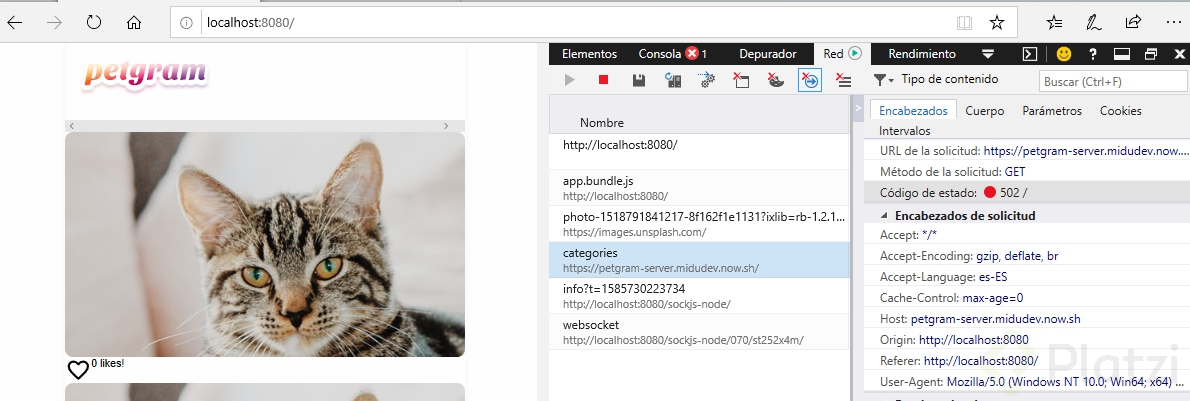Switch to the Elementos tab

589,54
